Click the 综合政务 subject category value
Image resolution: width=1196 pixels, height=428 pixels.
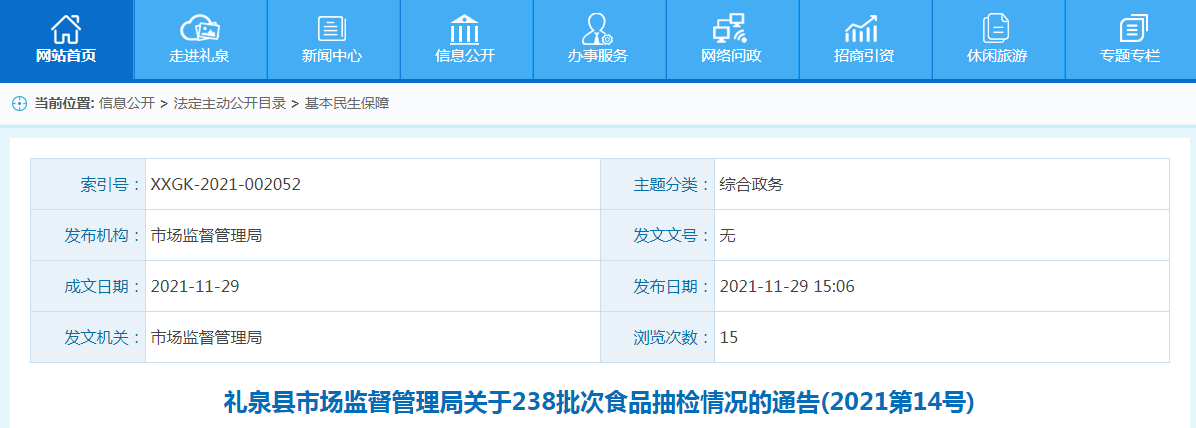click(x=751, y=184)
